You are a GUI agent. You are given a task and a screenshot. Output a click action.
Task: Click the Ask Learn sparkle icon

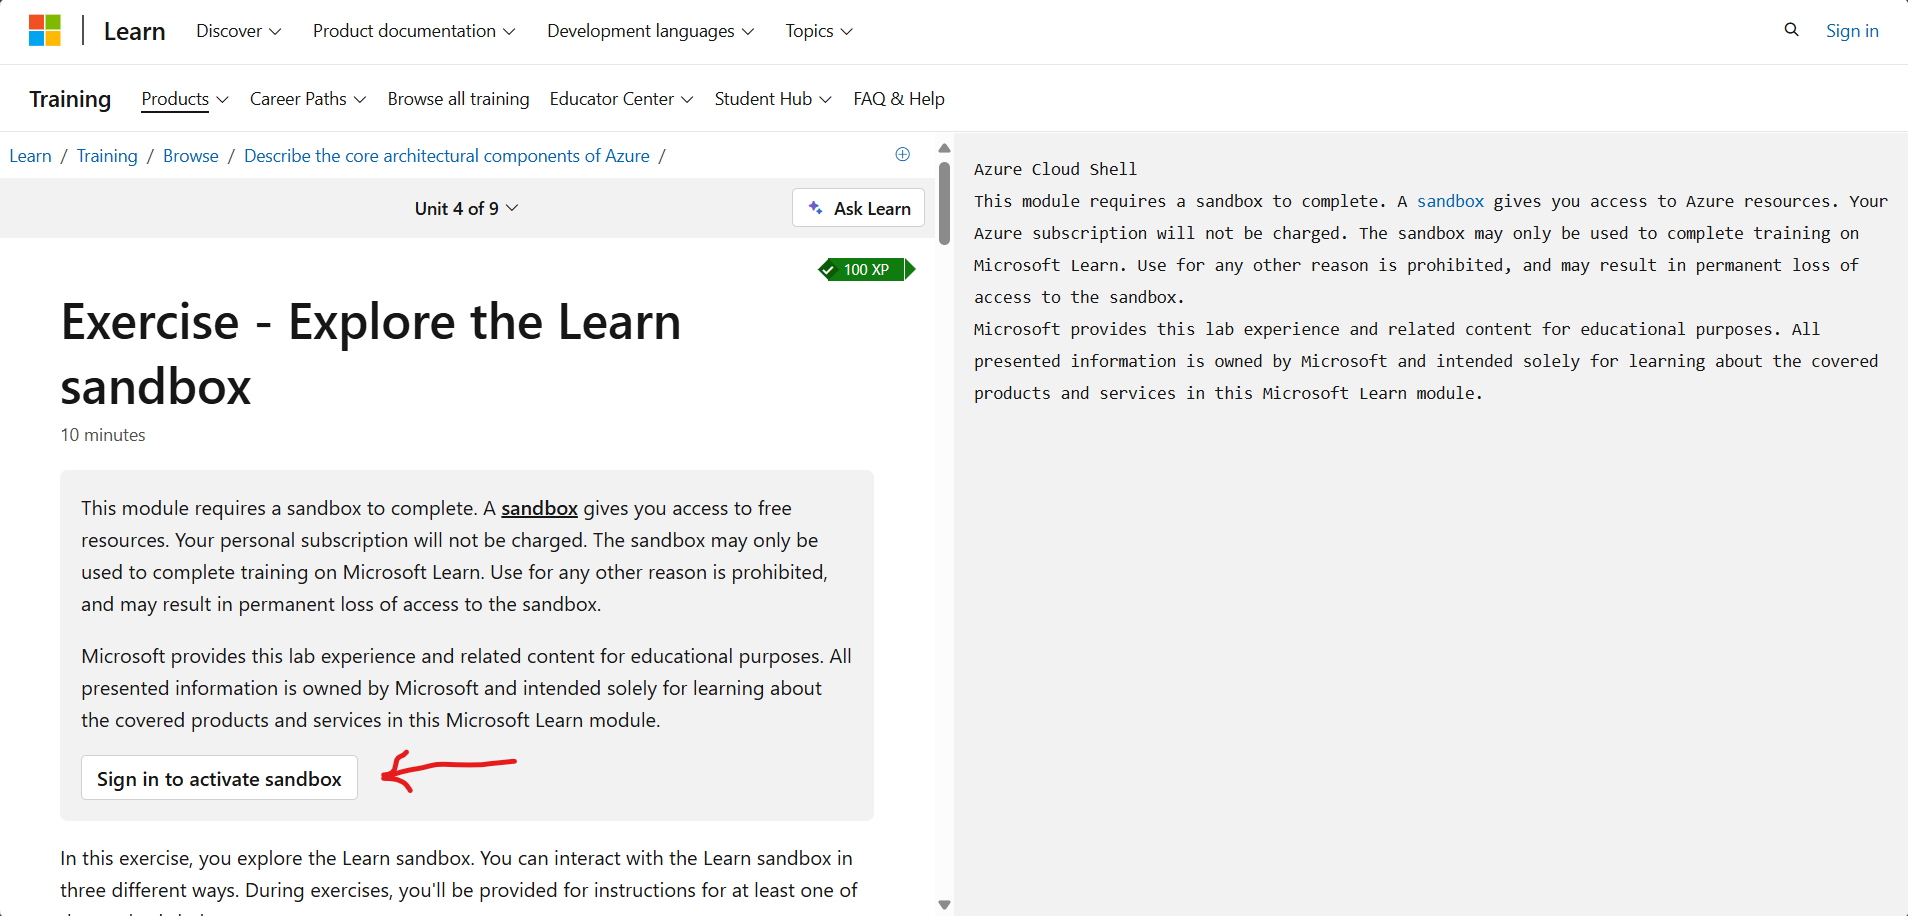[817, 208]
